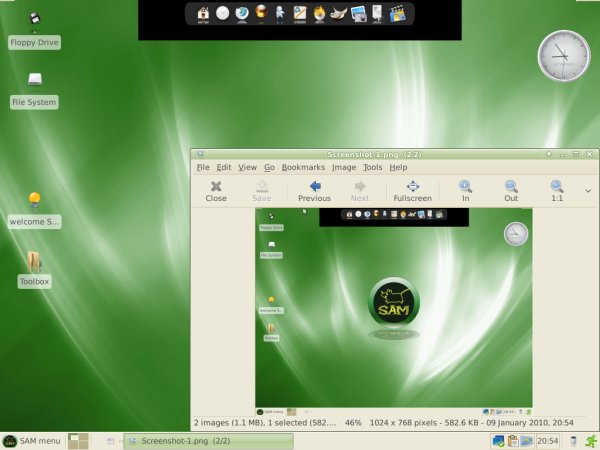The height and width of the screenshot is (450, 600).
Task: Launch the office document editor in the dock
Action: [300, 13]
